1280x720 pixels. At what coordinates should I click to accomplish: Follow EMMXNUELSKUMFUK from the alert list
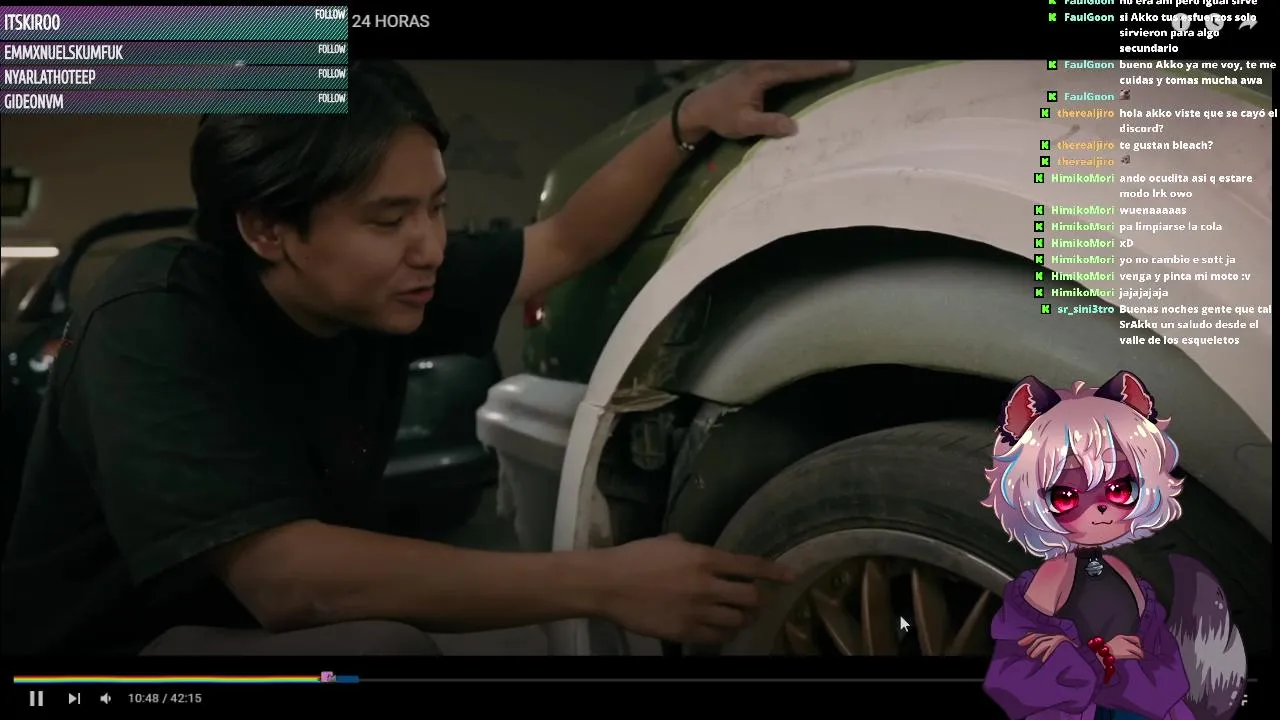tap(331, 49)
